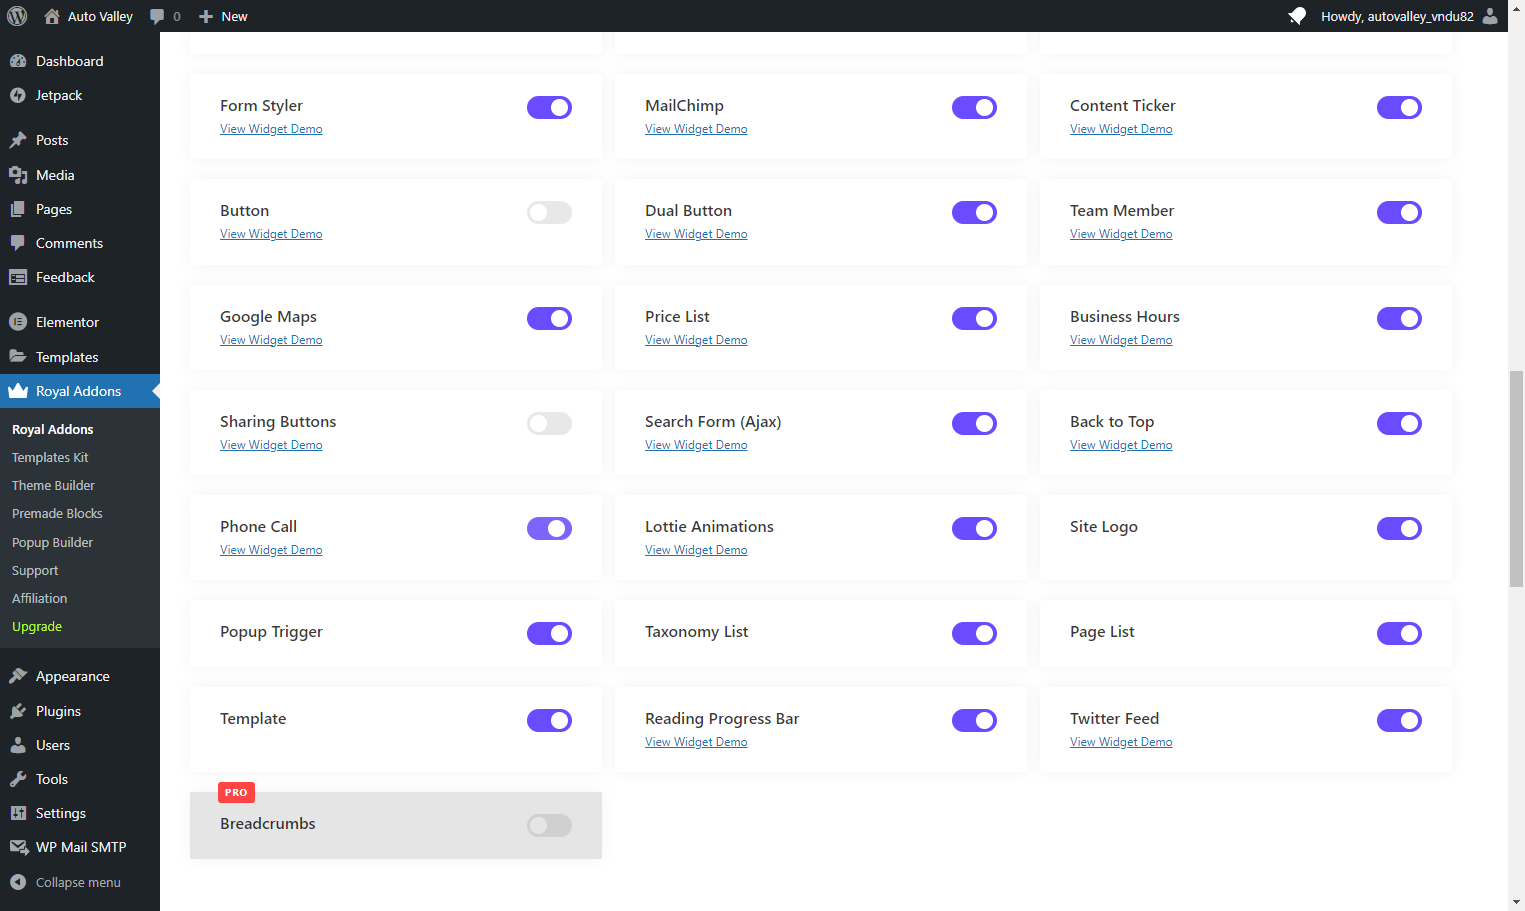Image resolution: width=1525 pixels, height=911 pixels.
Task: Click the Plugins plug icon
Action: [x=18, y=711]
